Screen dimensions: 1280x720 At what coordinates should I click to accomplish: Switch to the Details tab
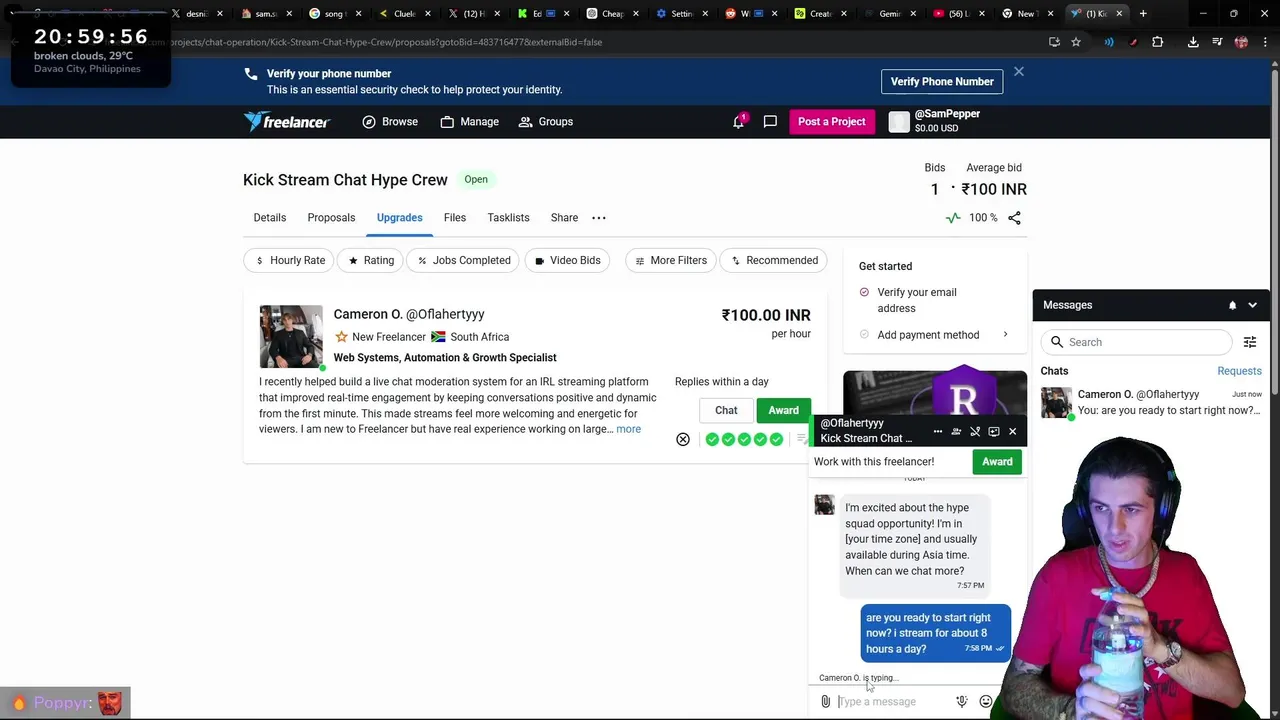[270, 218]
